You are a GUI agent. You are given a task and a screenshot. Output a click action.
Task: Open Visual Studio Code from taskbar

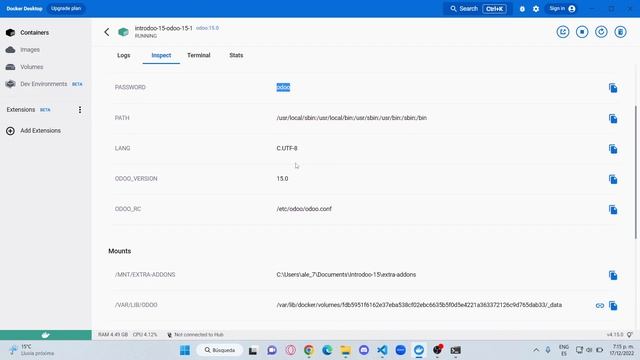(382, 350)
